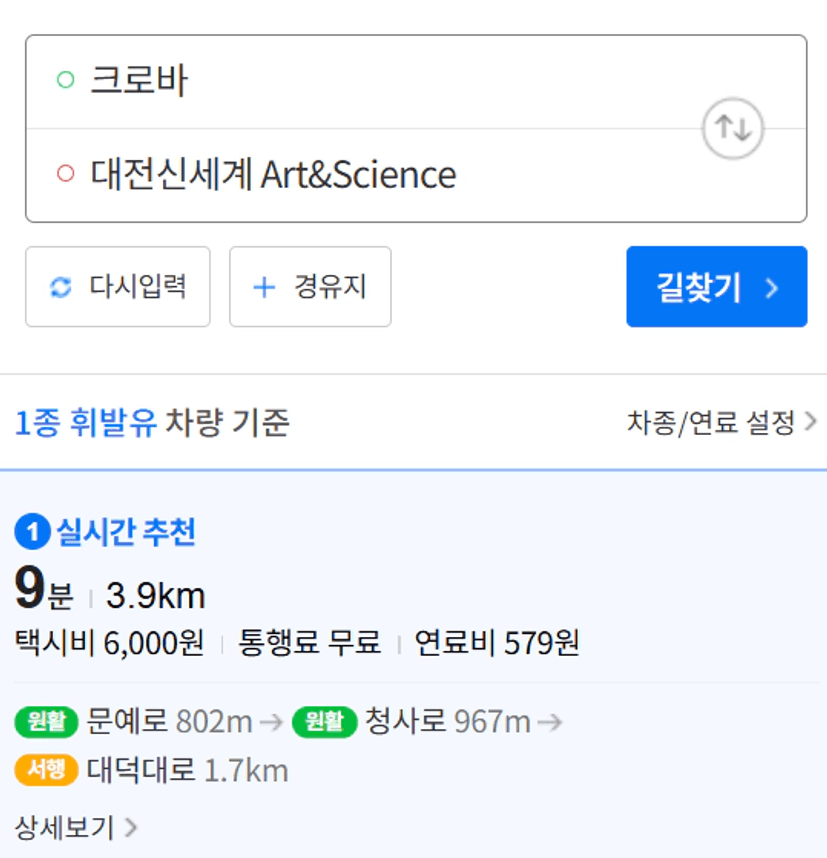This screenshot has height=858, width=827.
Task: Click the green origin circle marker
Action: point(66,81)
